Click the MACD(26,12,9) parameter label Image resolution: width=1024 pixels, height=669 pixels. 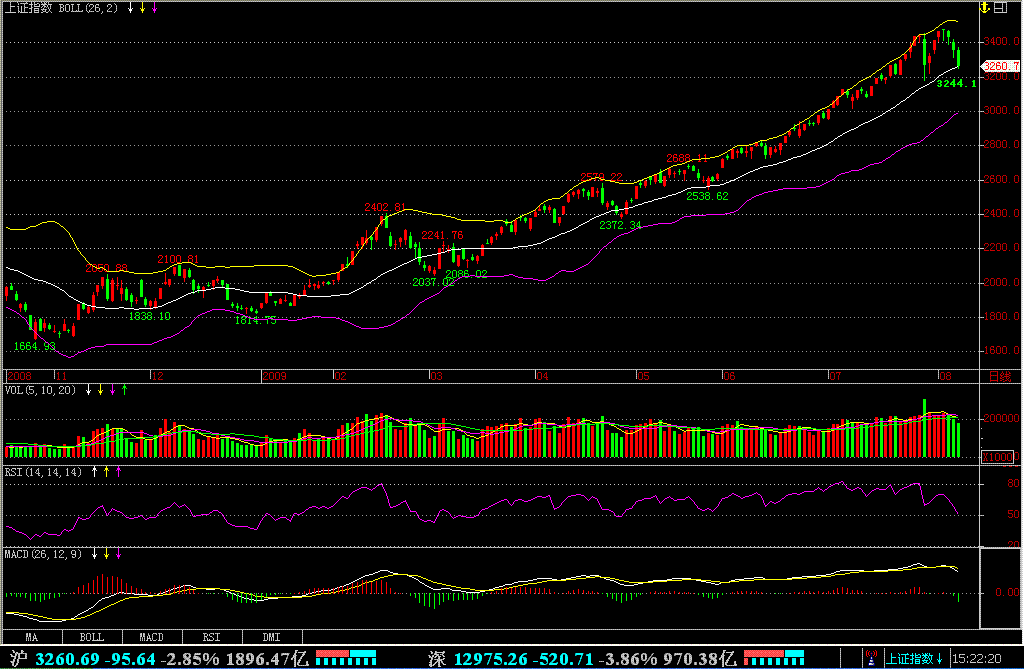43,554
